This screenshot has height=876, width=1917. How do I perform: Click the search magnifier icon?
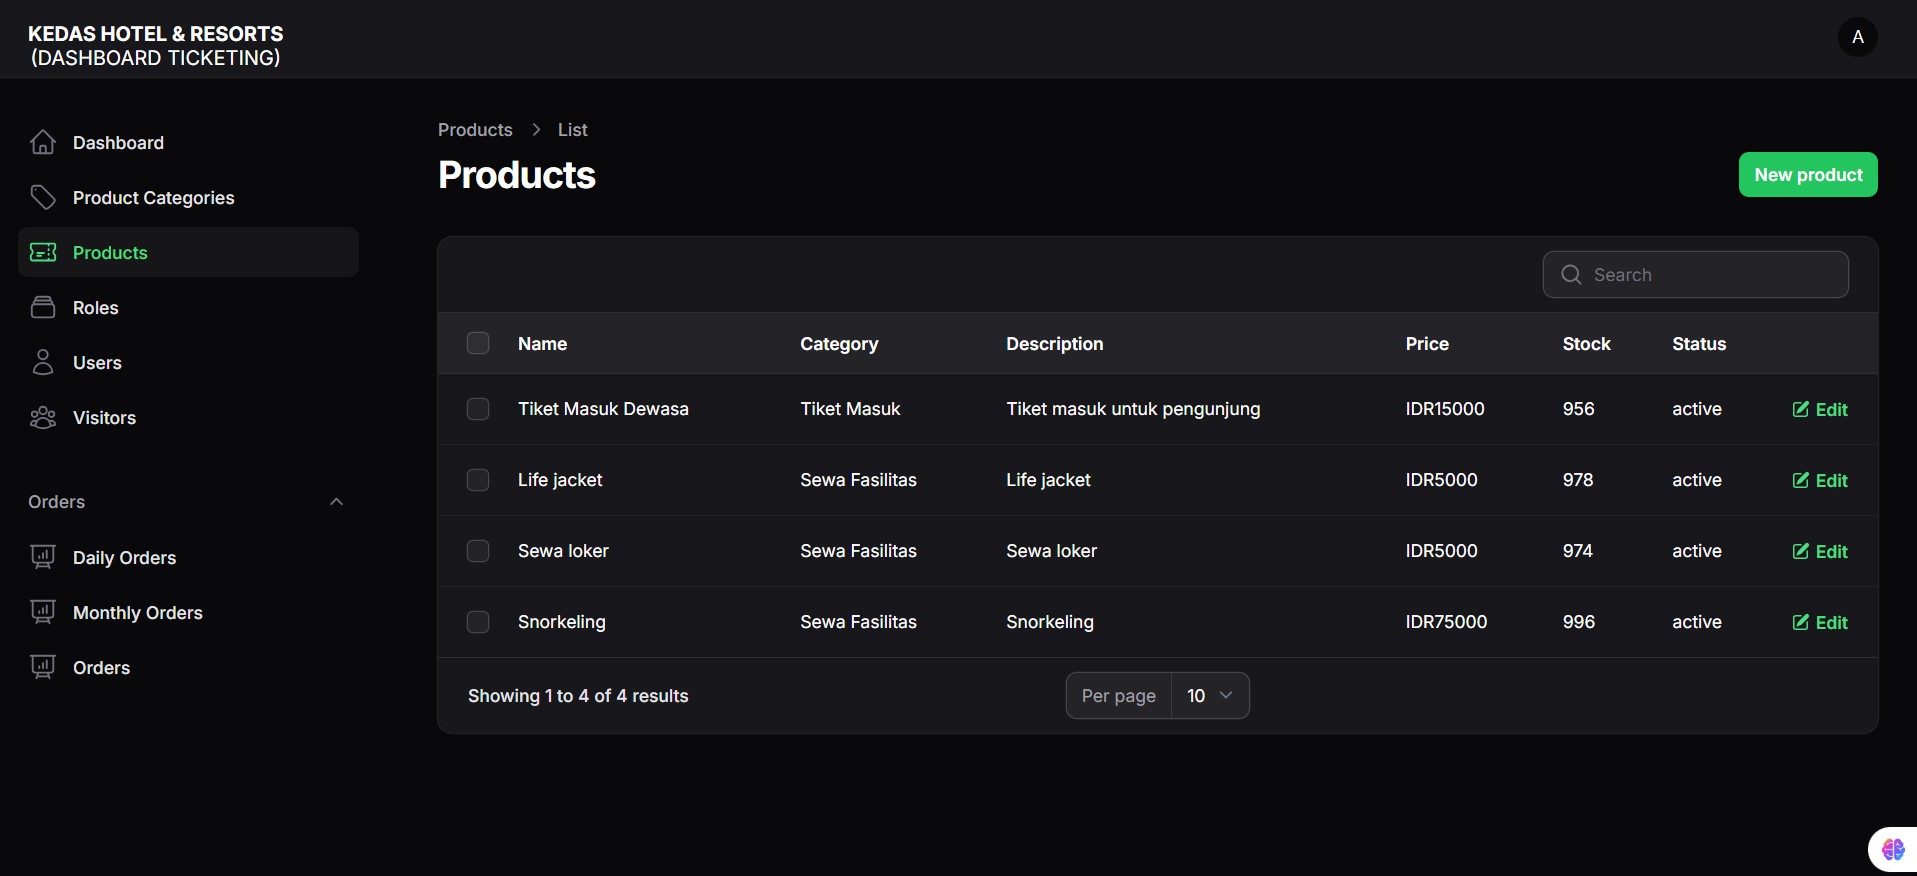click(x=1571, y=274)
